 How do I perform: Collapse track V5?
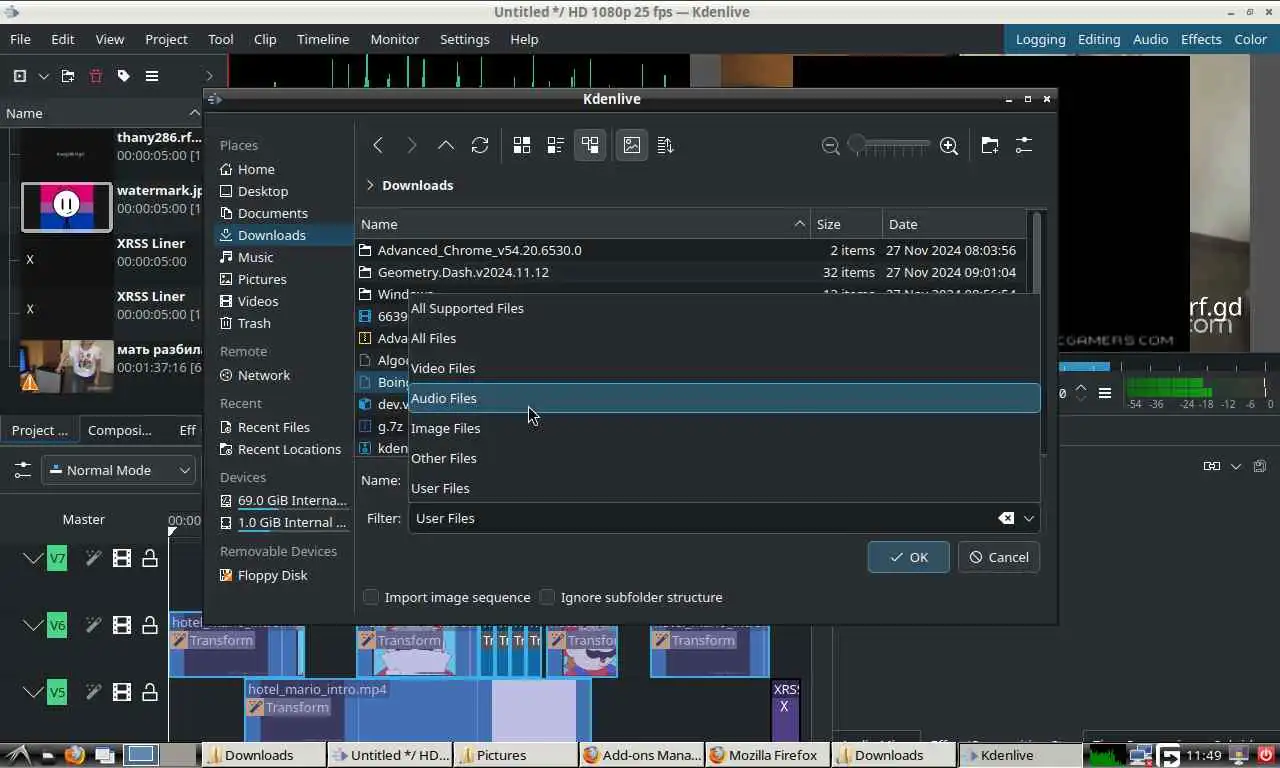coord(33,691)
